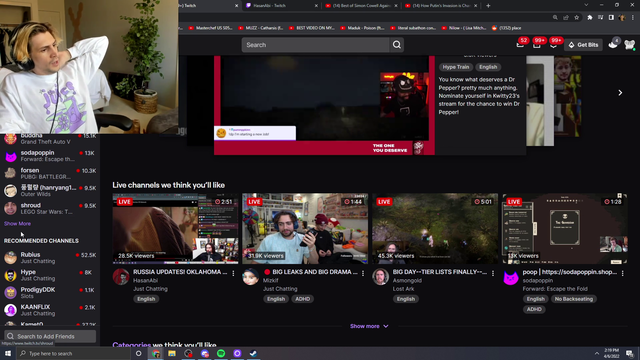This screenshot has height=360, width=640.
Task: Click the Chrome extensions puzzle icon
Action: click(x=589, y=18)
